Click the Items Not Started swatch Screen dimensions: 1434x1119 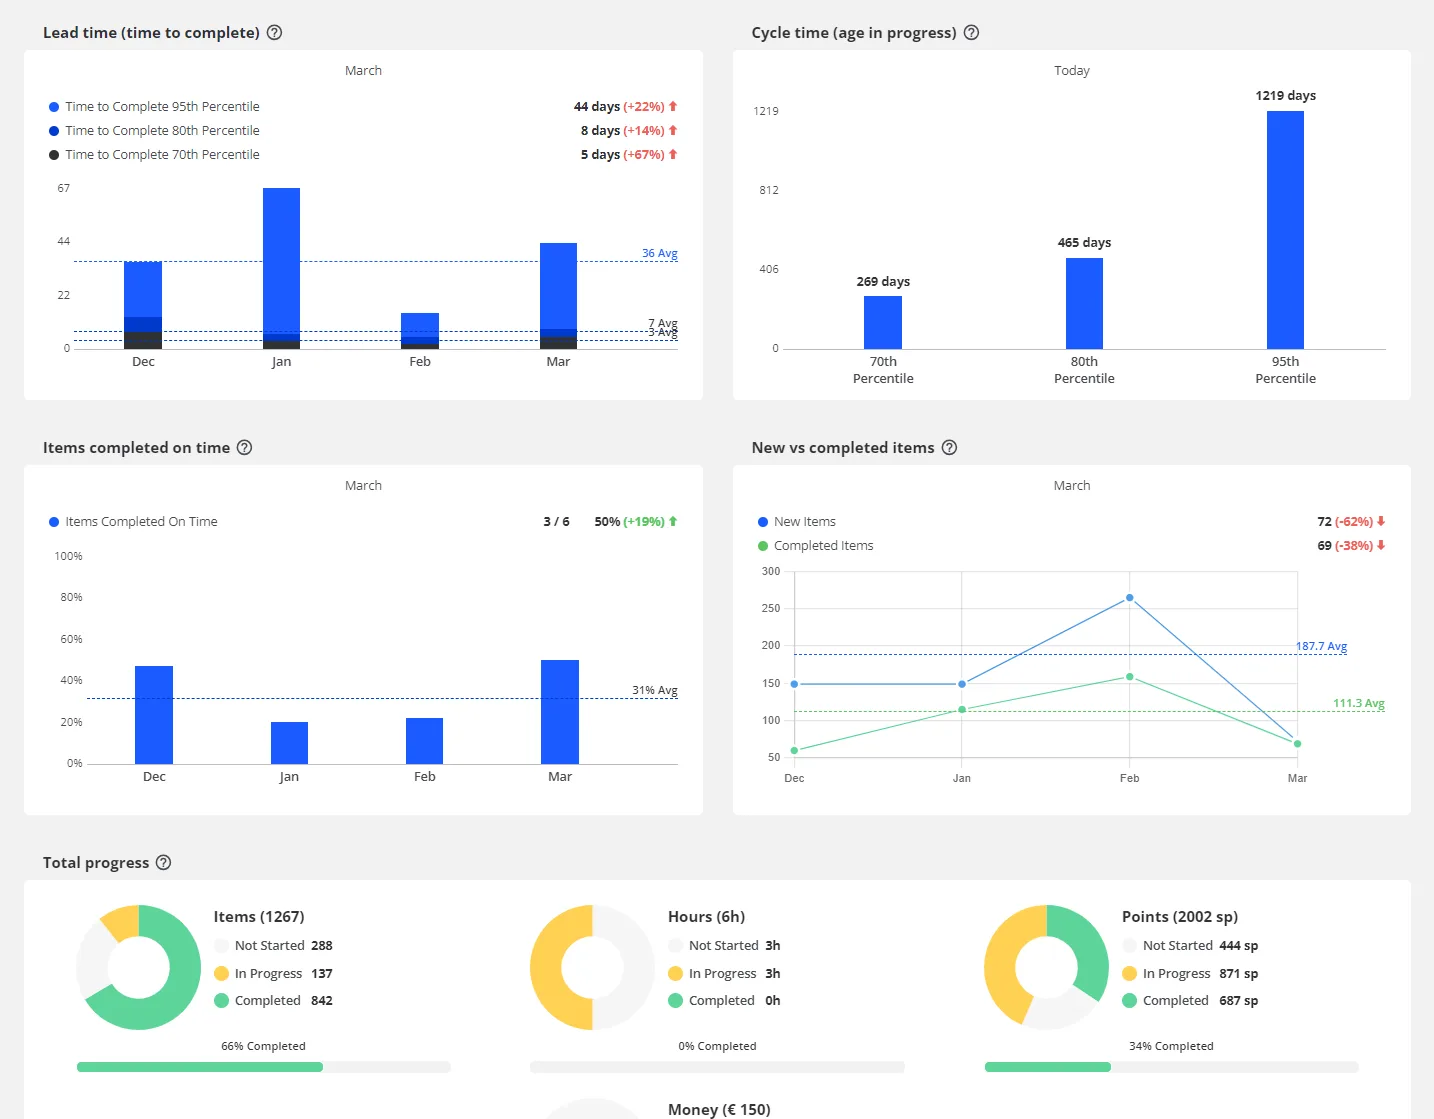coord(222,946)
